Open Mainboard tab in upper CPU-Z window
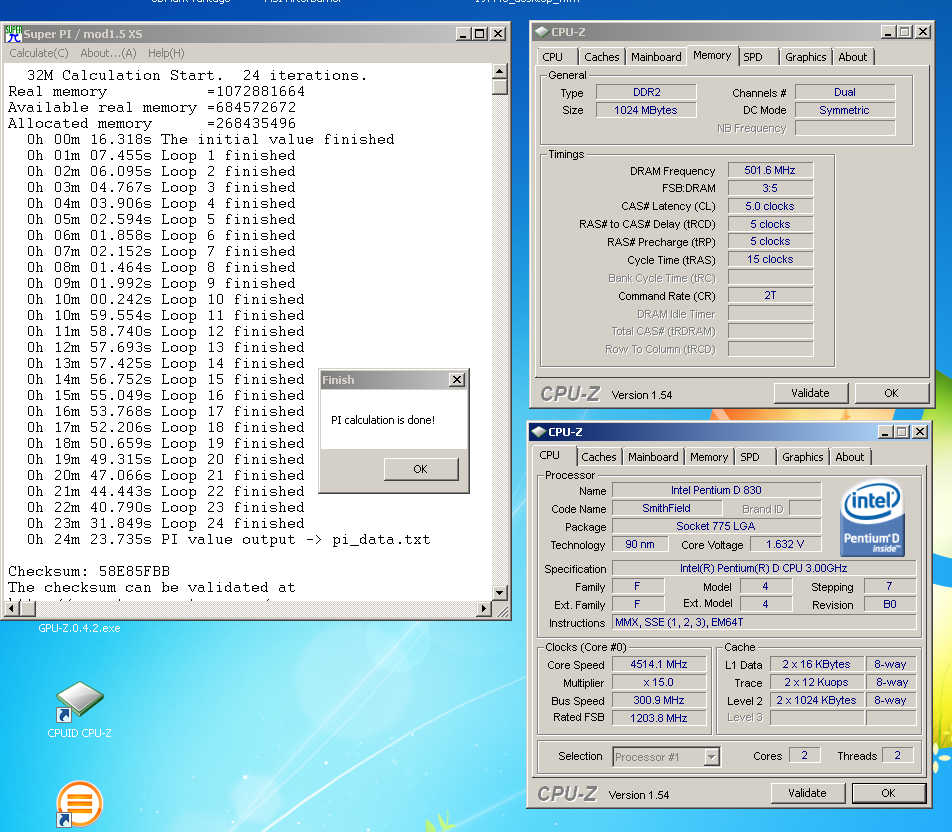Viewport: 952px width, 832px height. click(x=656, y=57)
